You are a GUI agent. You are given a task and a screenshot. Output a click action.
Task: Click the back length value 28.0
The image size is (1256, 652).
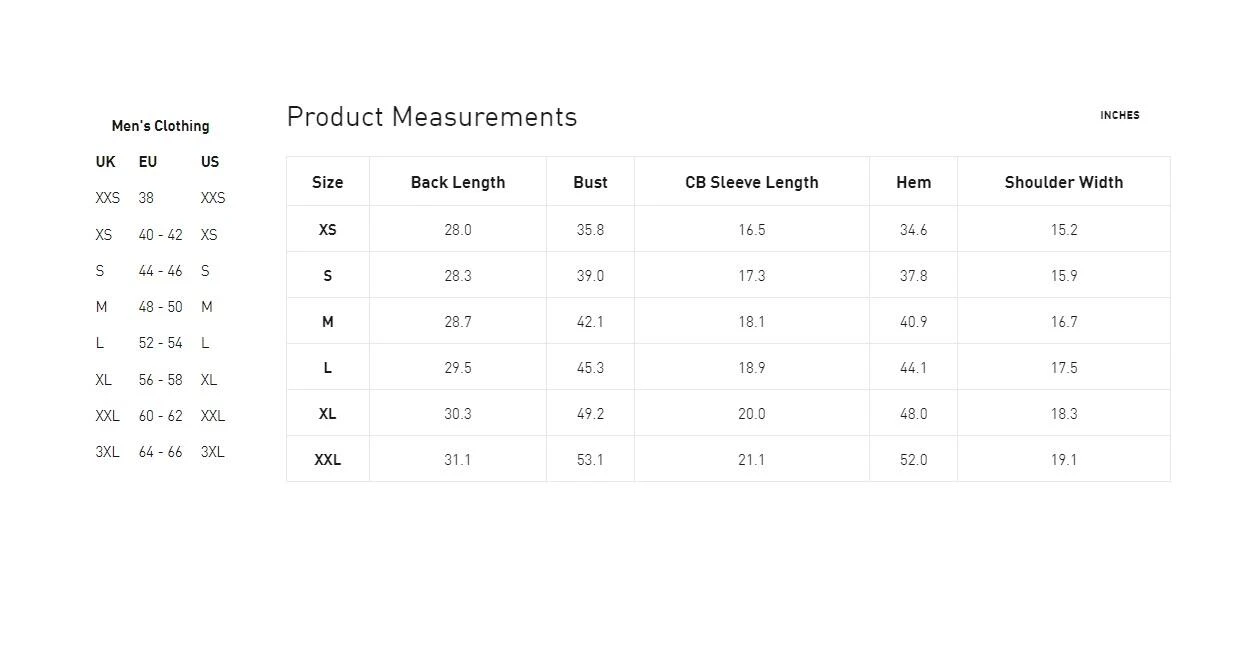coord(458,230)
